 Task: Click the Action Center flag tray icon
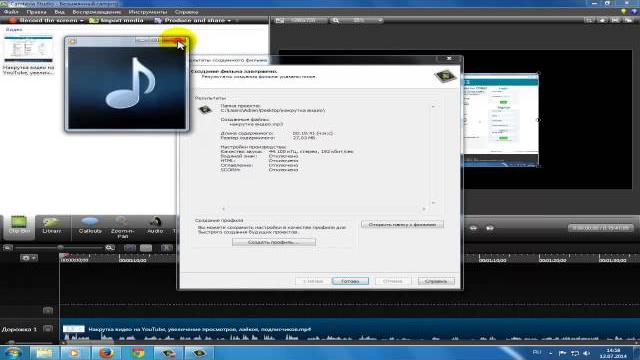(x=562, y=353)
